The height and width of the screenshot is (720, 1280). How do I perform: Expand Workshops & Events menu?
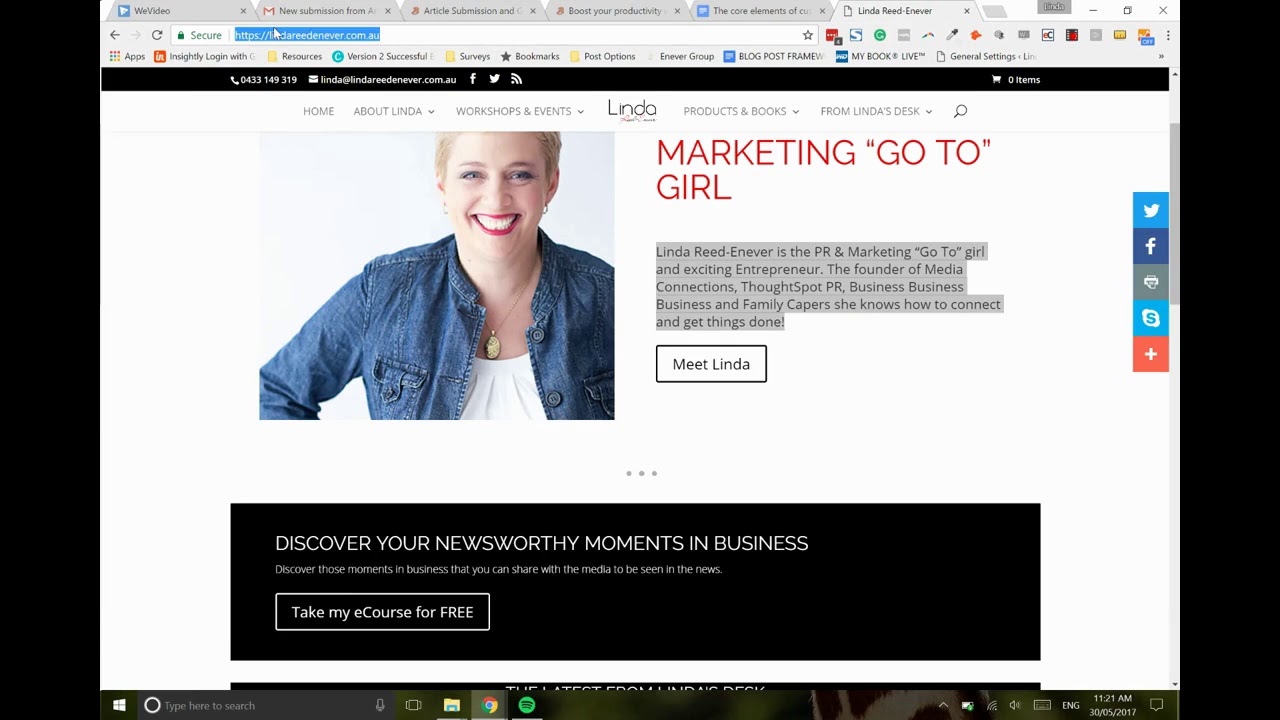[520, 111]
